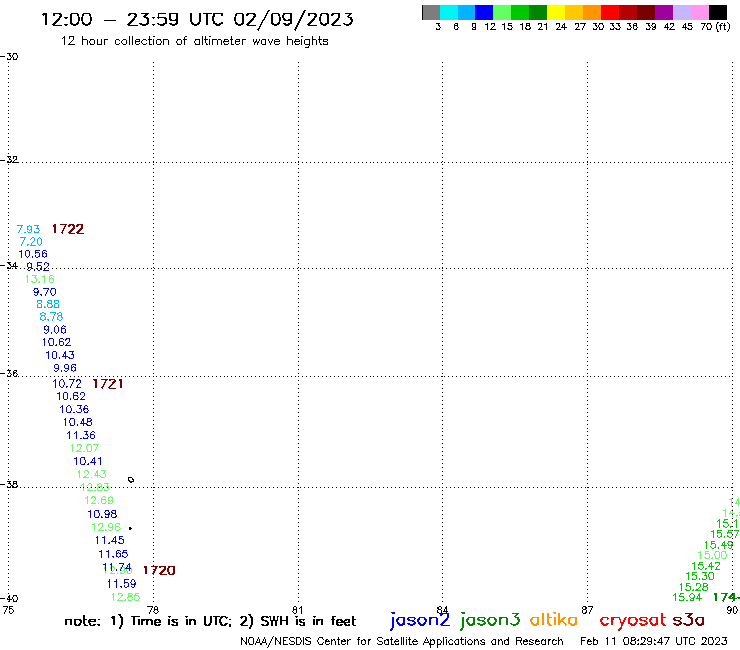Click the 1720 pass time label
This screenshot has height=650, width=740.
tap(159, 571)
